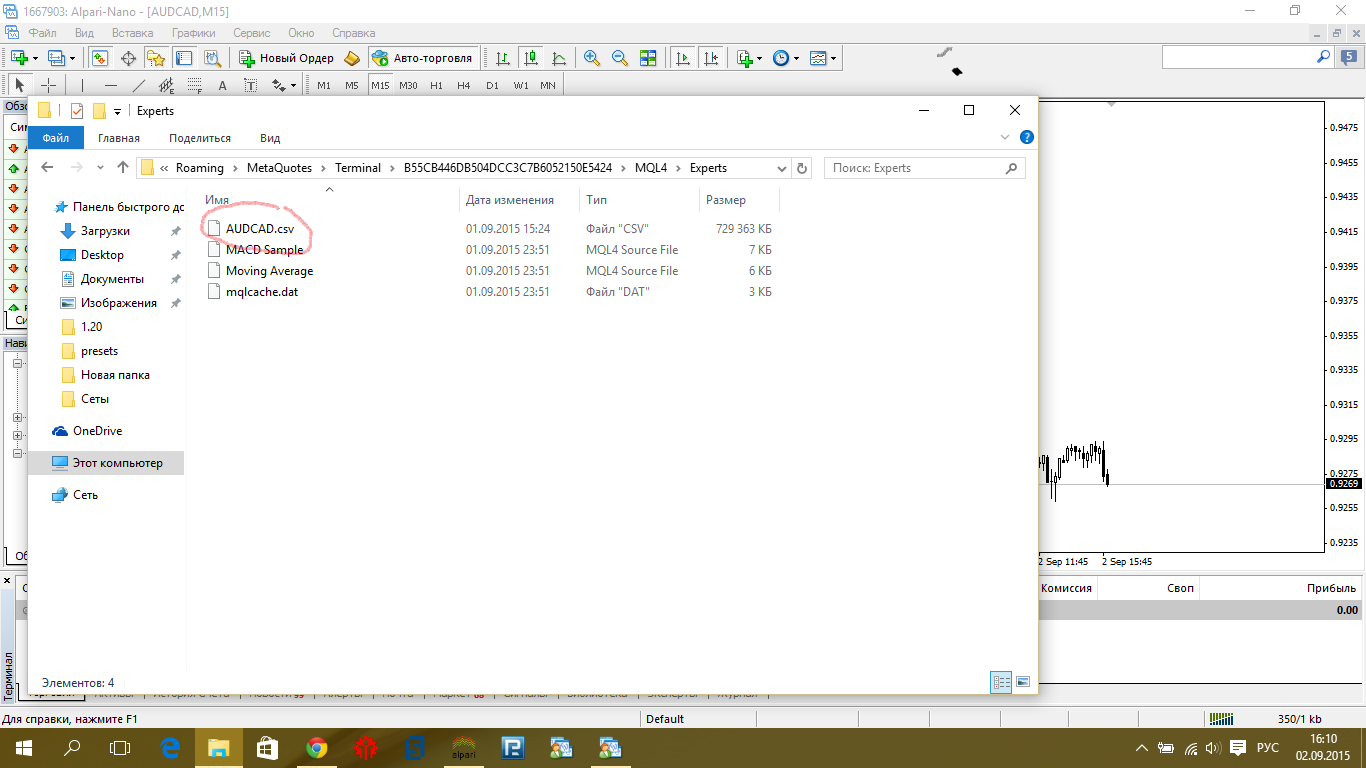The height and width of the screenshot is (768, 1366).
Task: Switch chart to candlesticks mode
Action: 531,58
